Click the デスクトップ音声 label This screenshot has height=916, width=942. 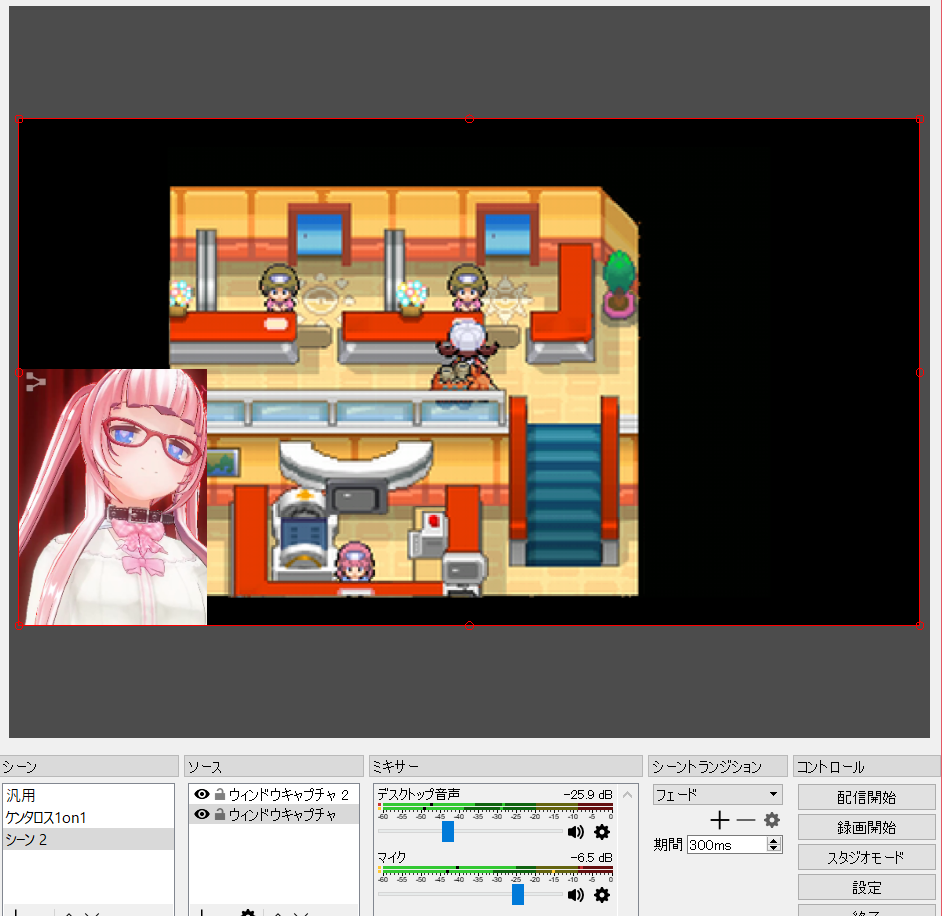click(x=419, y=794)
